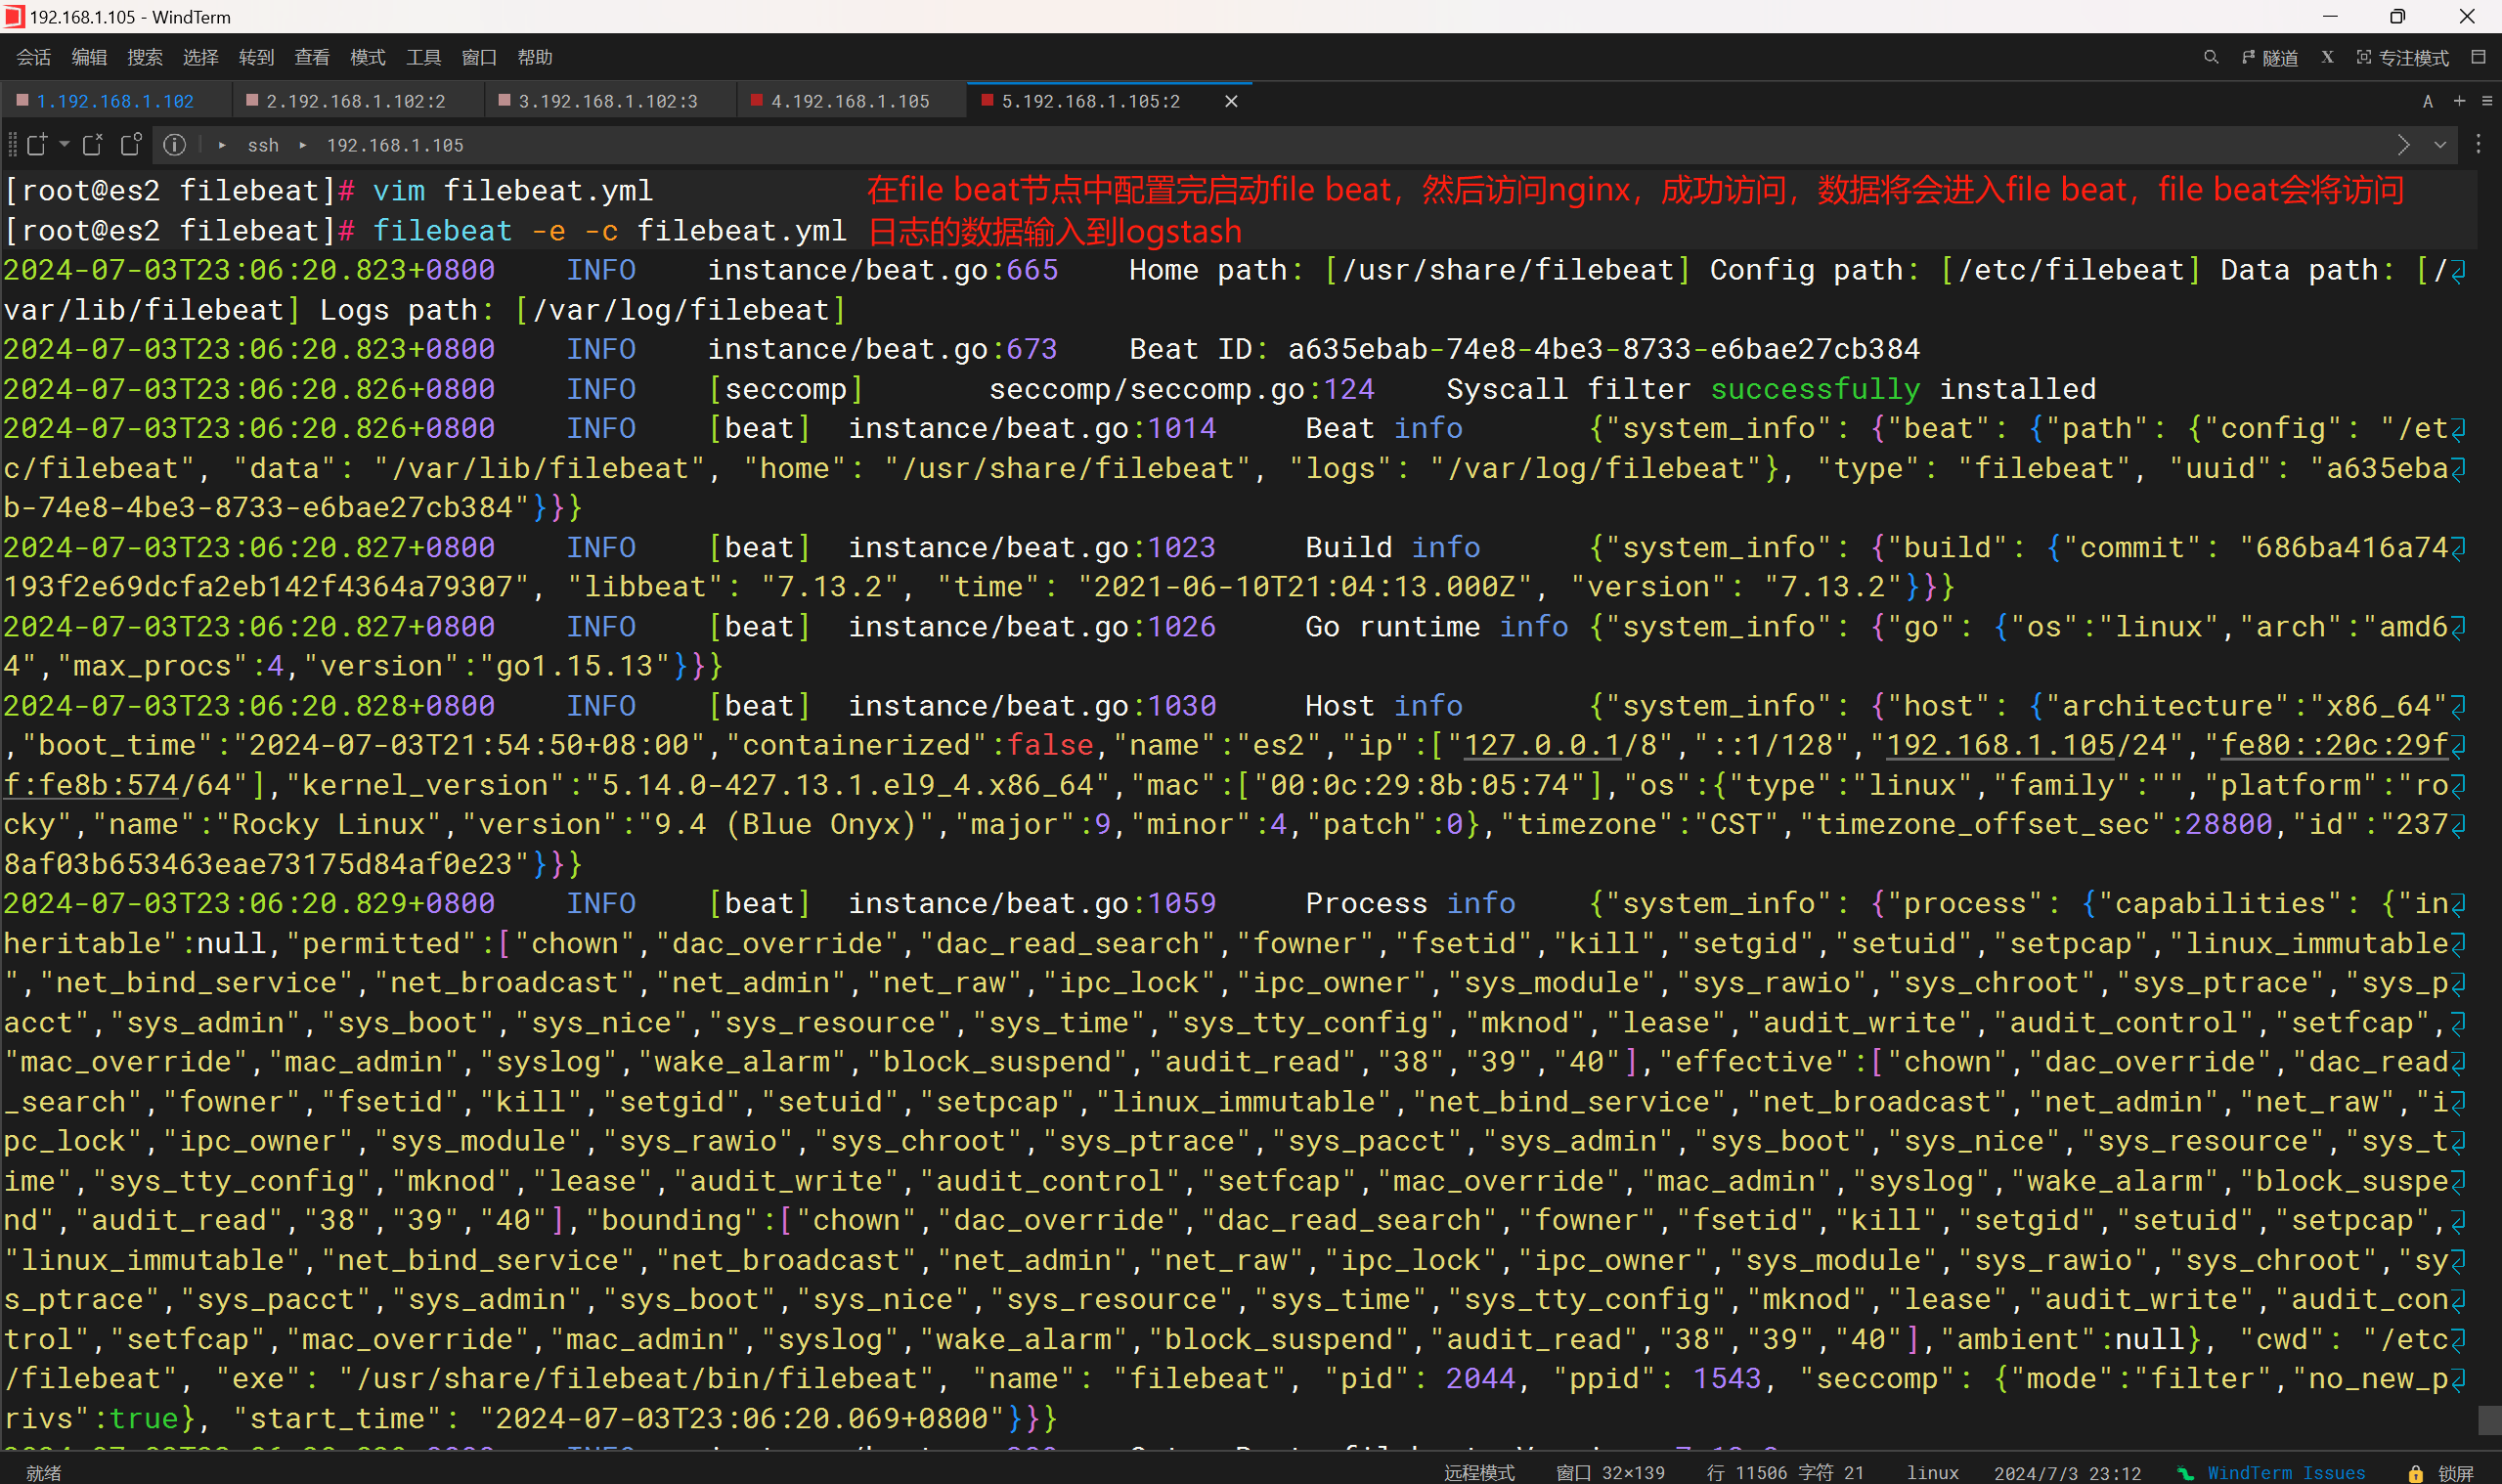Click the session info icon
Viewport: 2502px width, 1484px height.
point(174,145)
